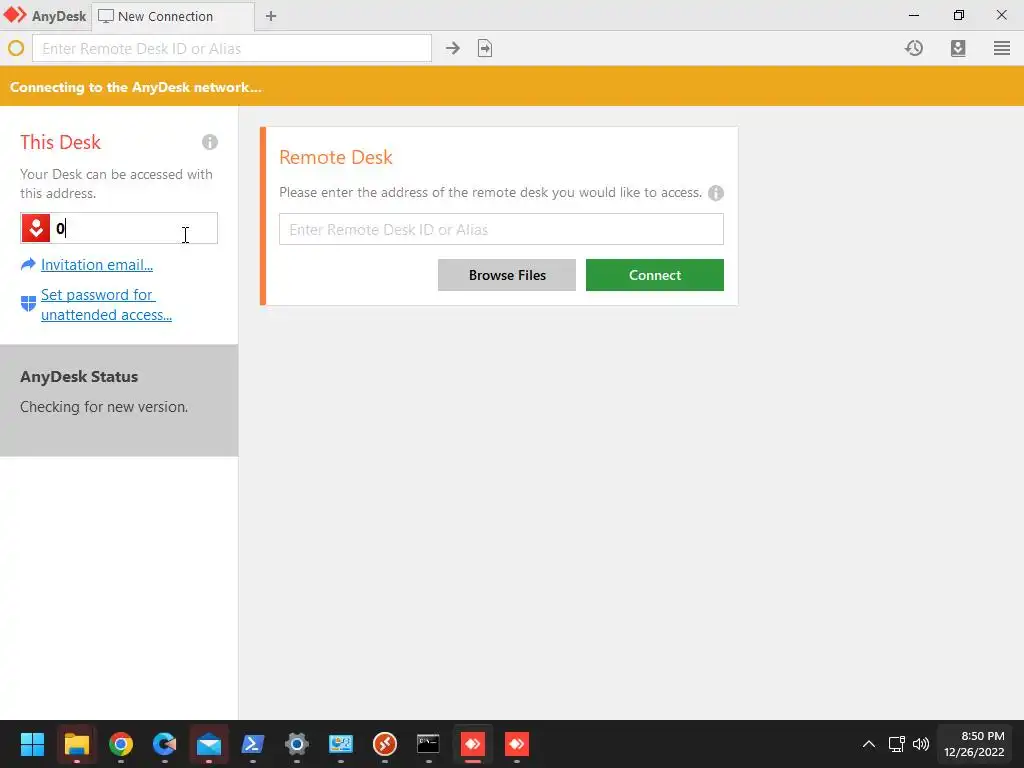This screenshot has height=768, width=1024.
Task: Open the session history clock icon
Action: [914, 48]
